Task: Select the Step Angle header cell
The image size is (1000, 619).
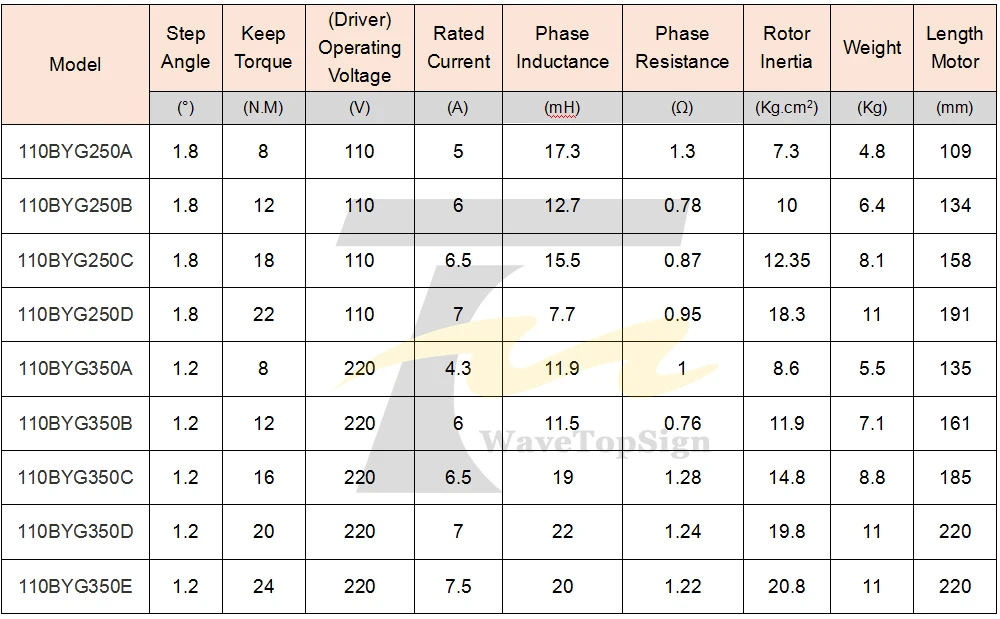Action: click(x=186, y=48)
